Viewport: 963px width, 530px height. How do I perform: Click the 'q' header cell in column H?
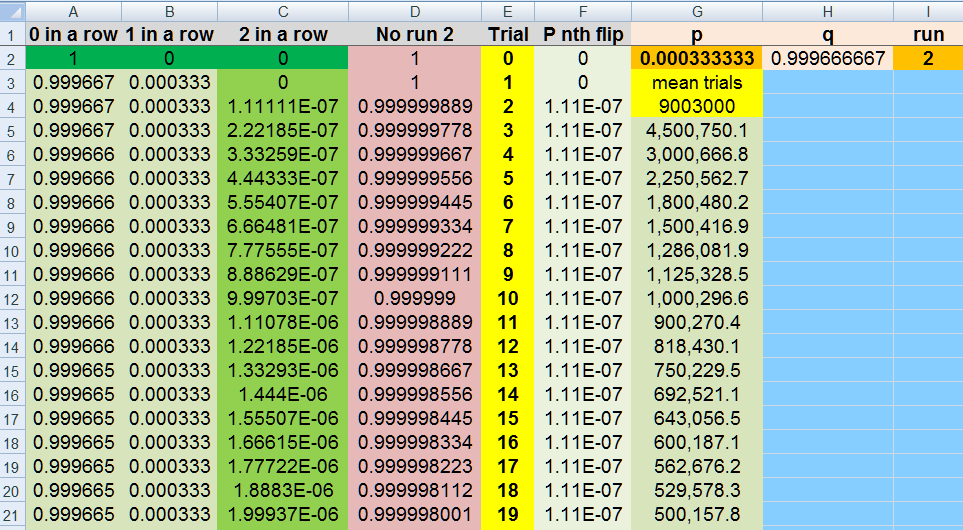pyautogui.click(x=828, y=34)
